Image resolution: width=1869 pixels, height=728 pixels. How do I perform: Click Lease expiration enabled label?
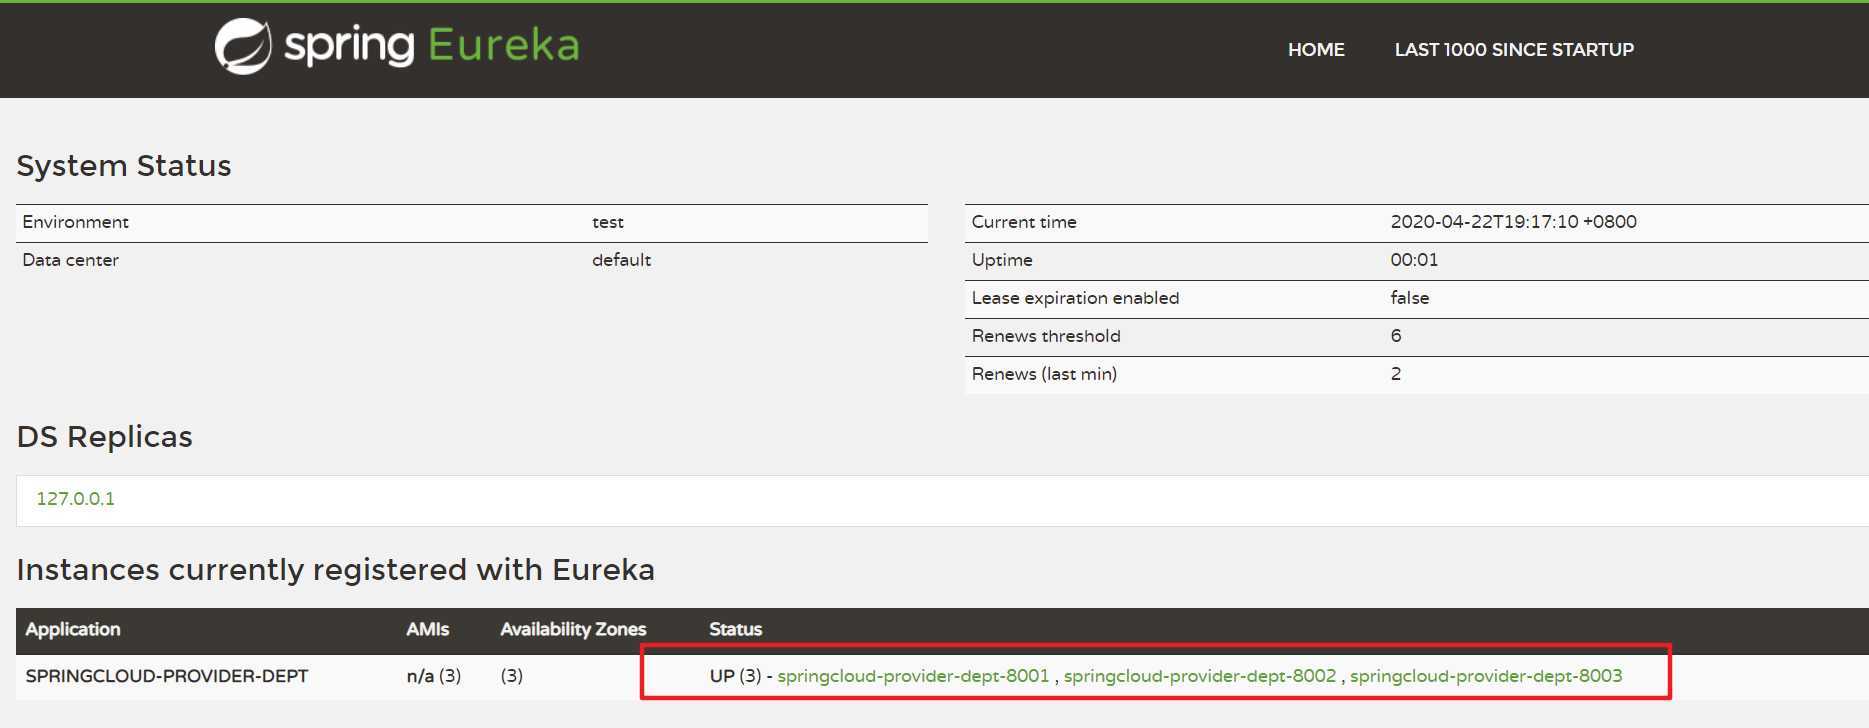[1075, 298]
